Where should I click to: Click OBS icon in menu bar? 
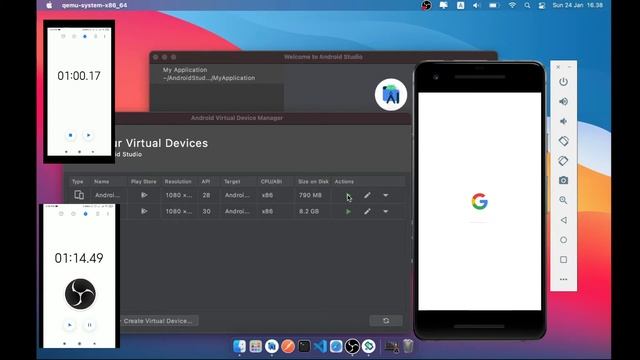[426, 5]
